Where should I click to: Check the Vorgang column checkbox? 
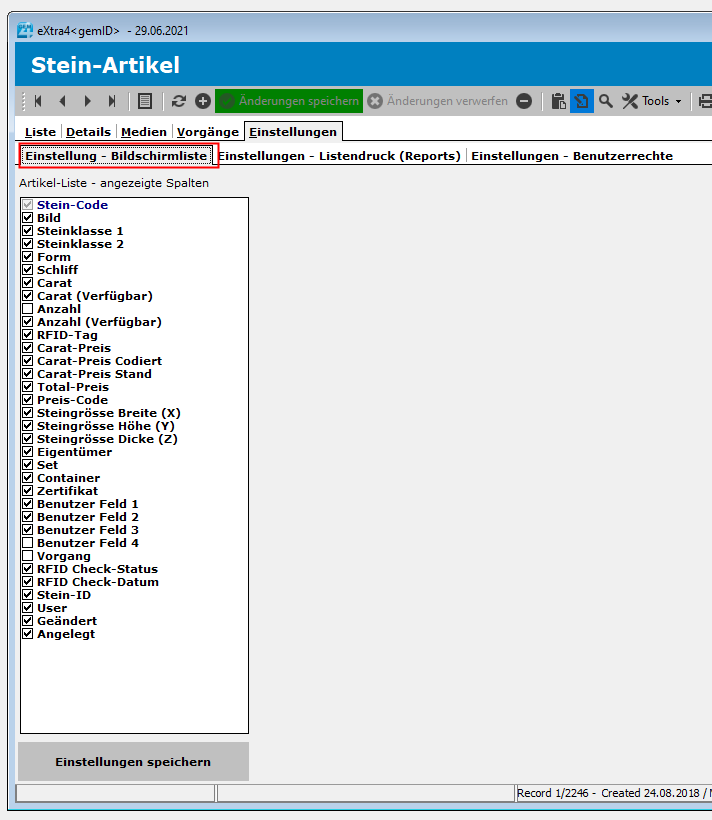point(28,556)
